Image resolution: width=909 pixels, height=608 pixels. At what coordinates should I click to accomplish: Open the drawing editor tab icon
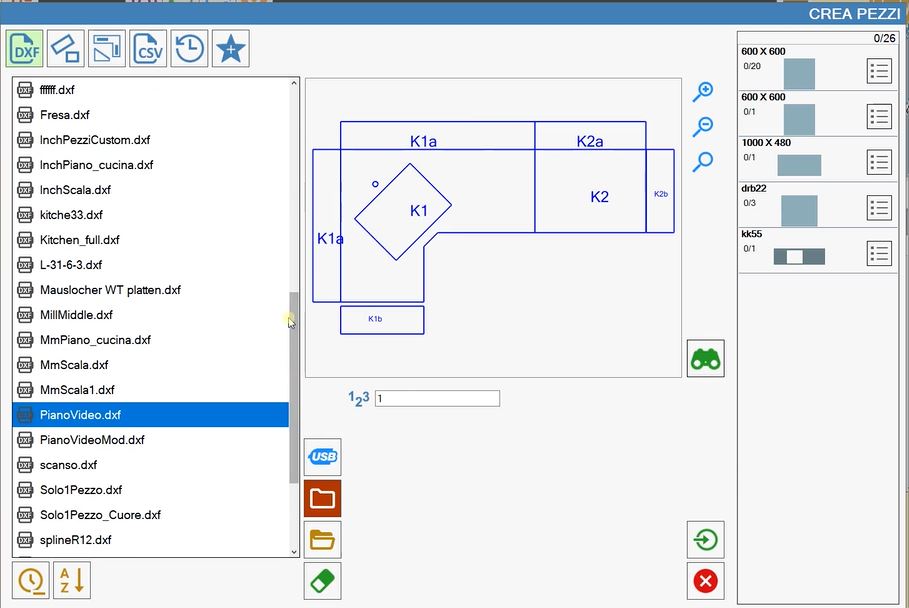107,48
